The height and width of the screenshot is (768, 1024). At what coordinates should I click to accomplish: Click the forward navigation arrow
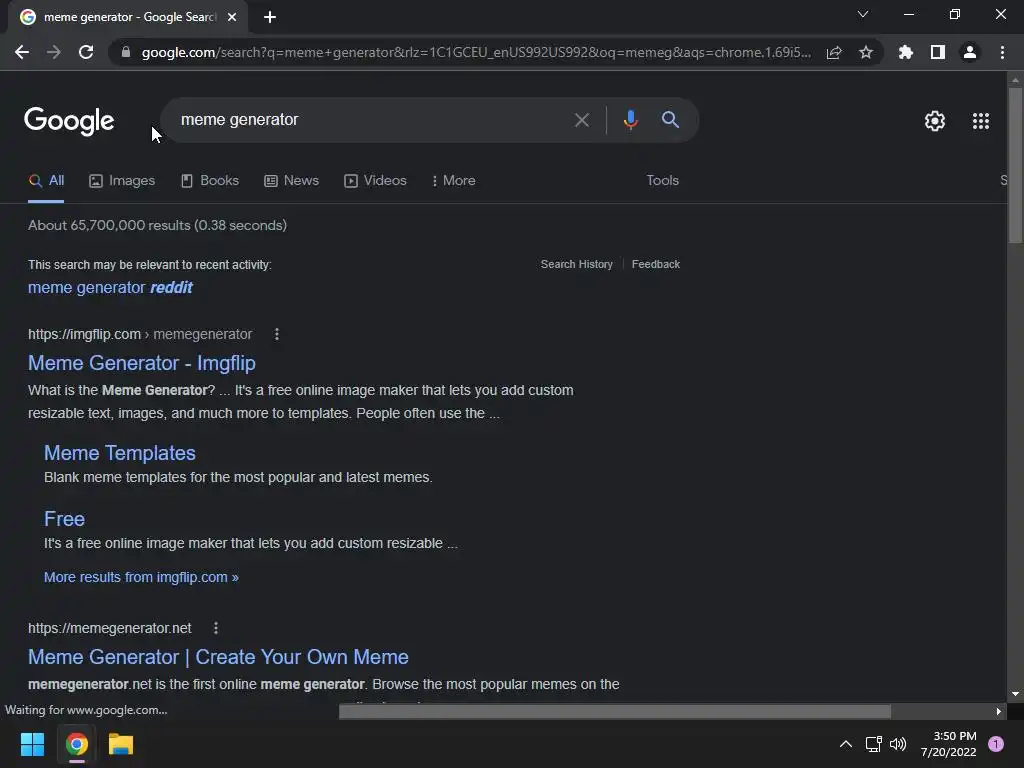(x=54, y=52)
